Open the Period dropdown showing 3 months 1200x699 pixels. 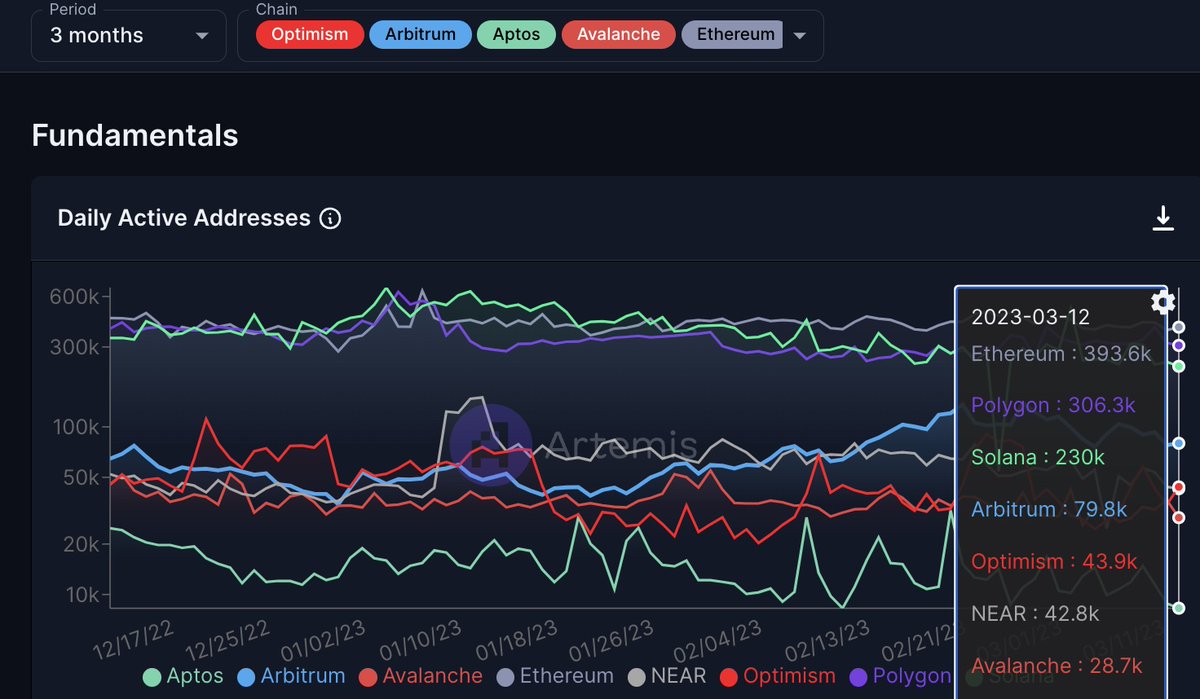(129, 35)
